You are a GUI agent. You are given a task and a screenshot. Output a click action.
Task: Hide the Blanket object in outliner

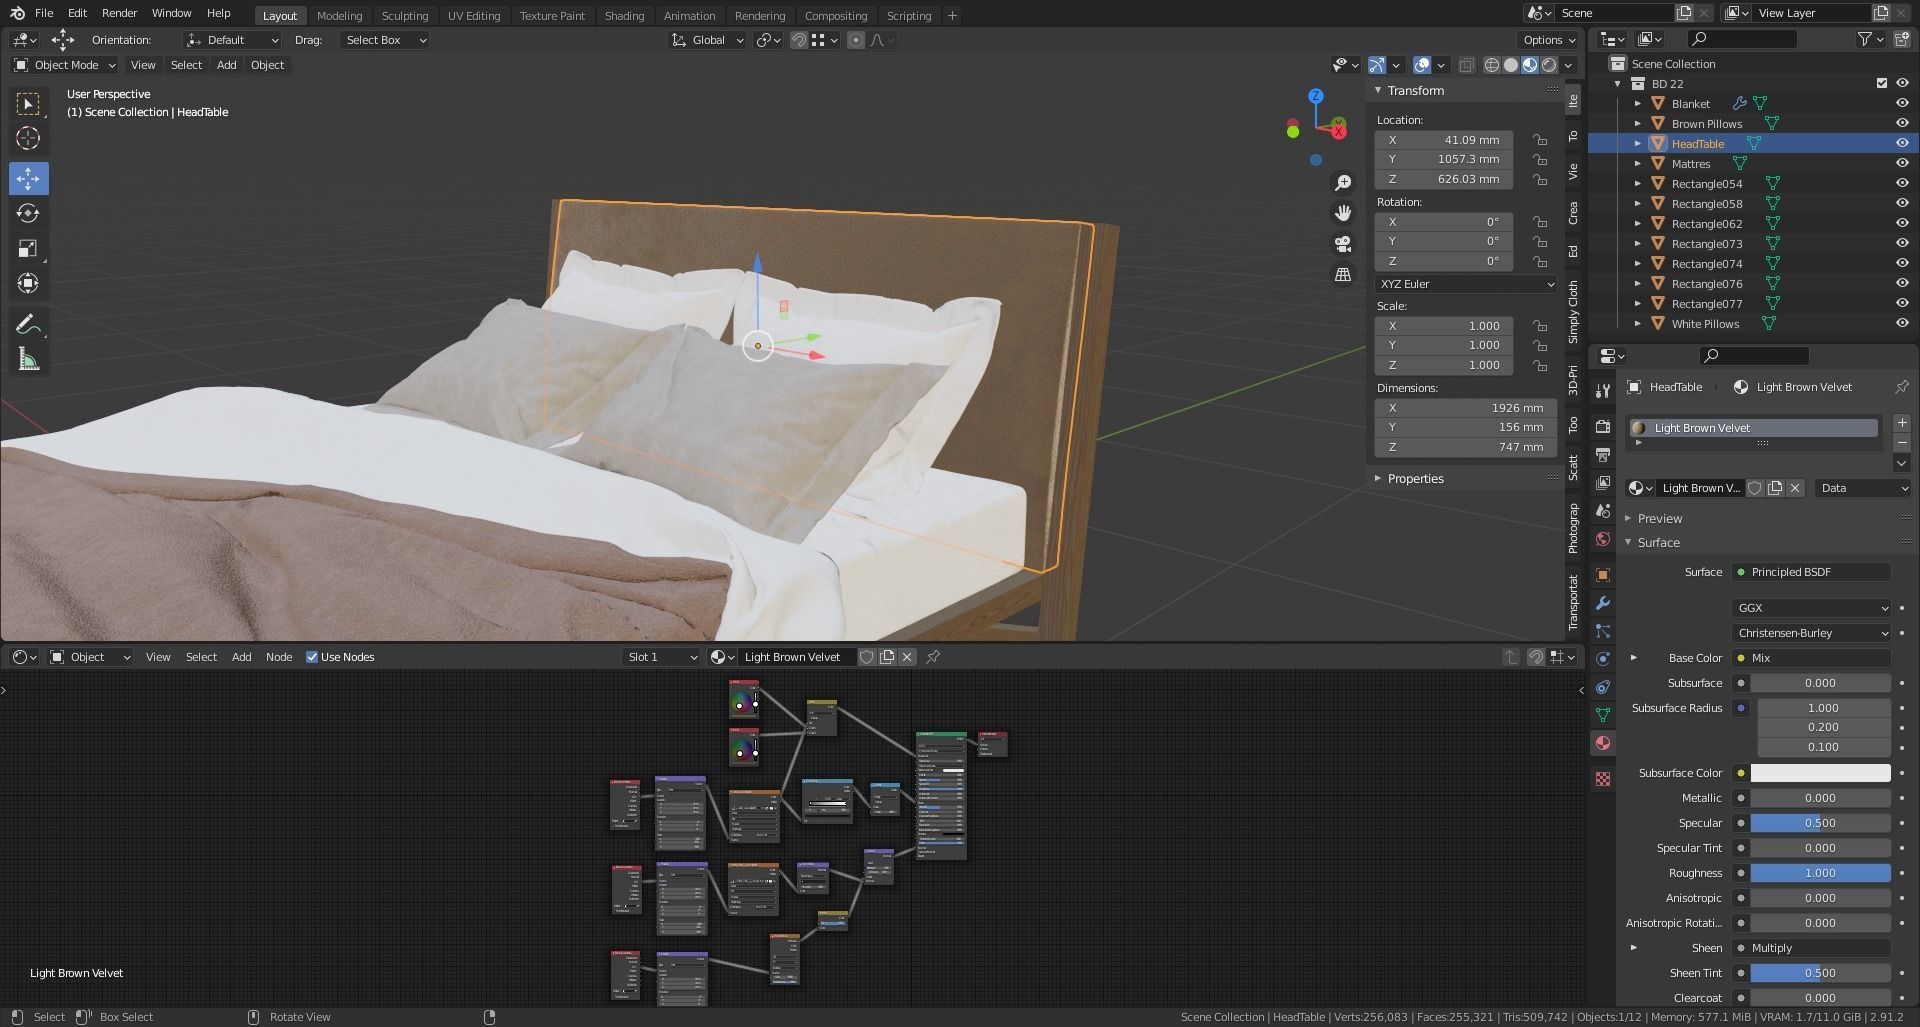point(1902,104)
